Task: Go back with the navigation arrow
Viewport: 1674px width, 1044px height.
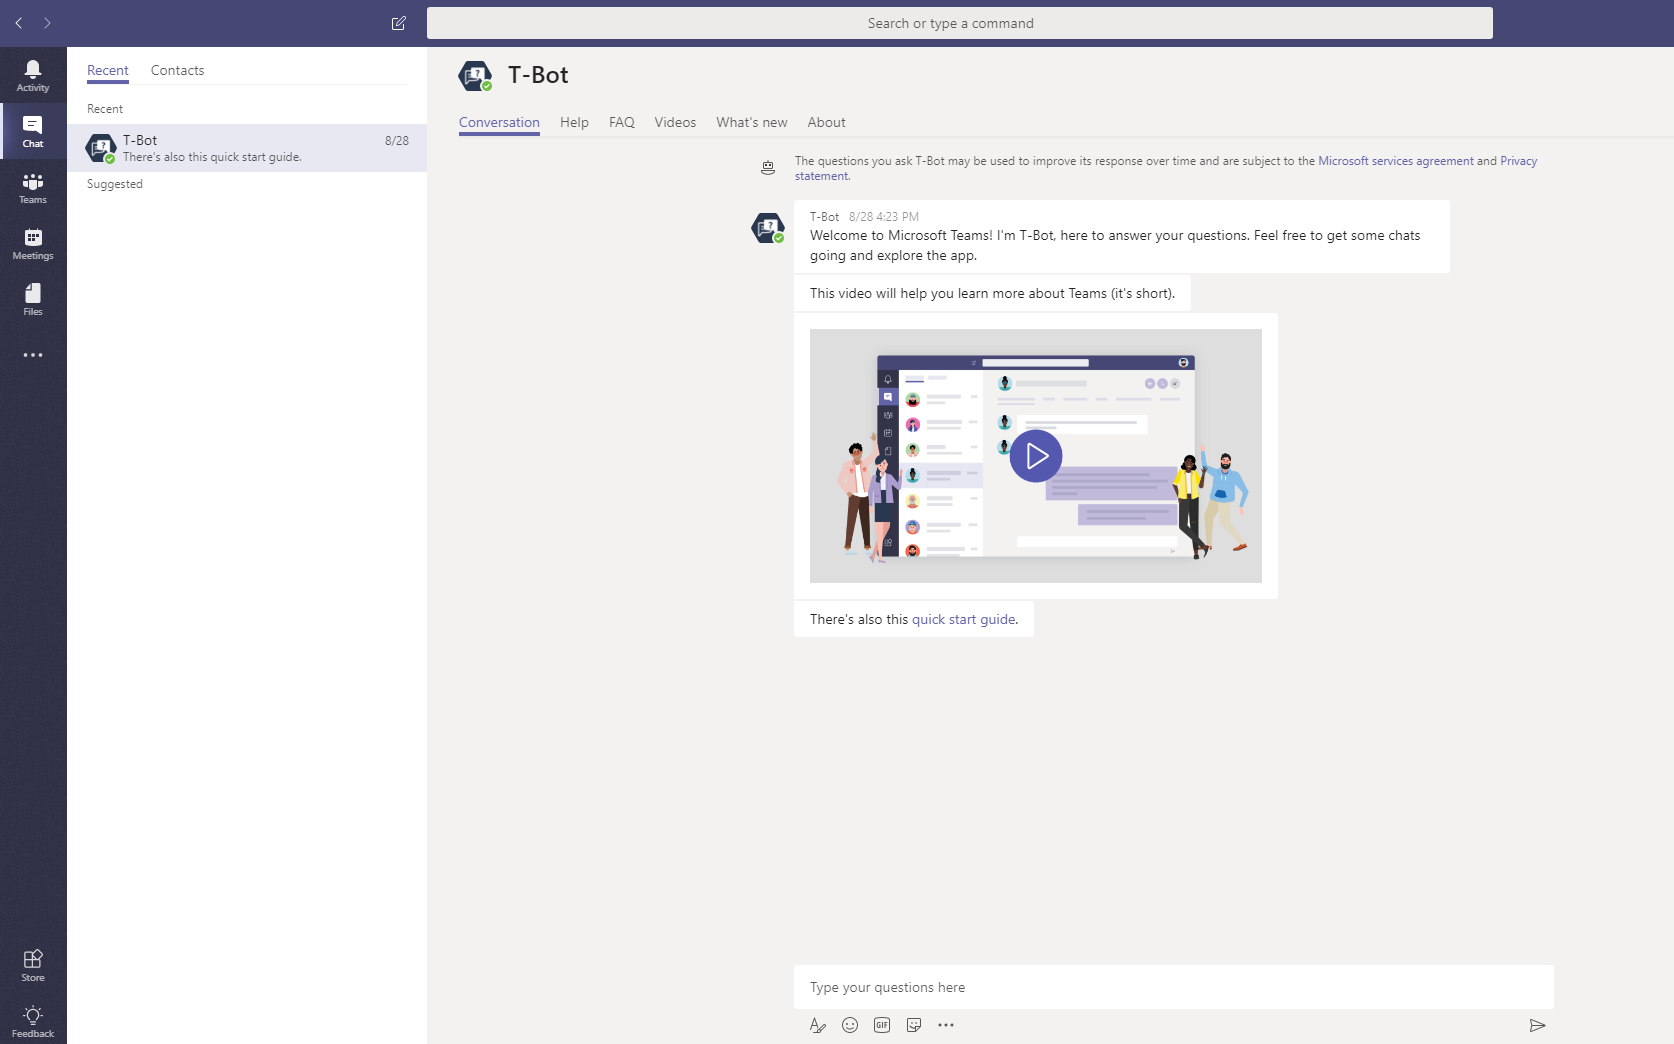Action: pos(19,23)
